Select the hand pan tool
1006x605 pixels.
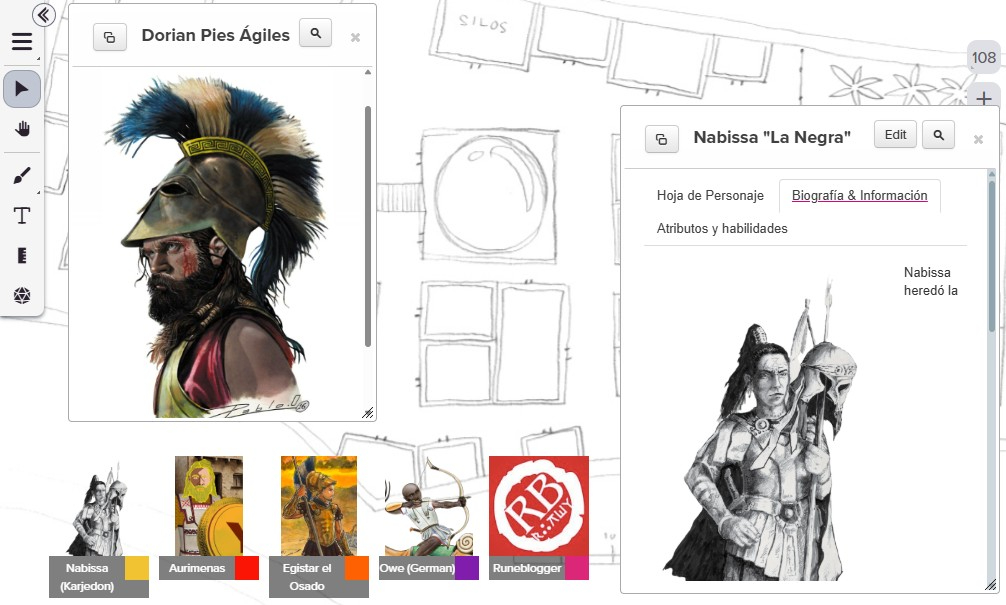tap(22, 129)
